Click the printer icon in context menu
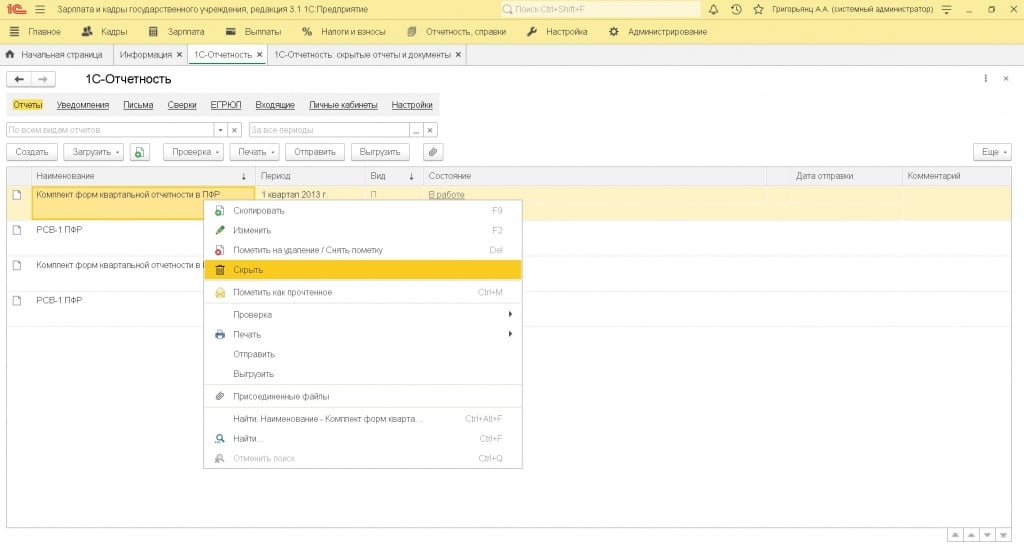This screenshot has height=550, width=1024. [x=220, y=334]
